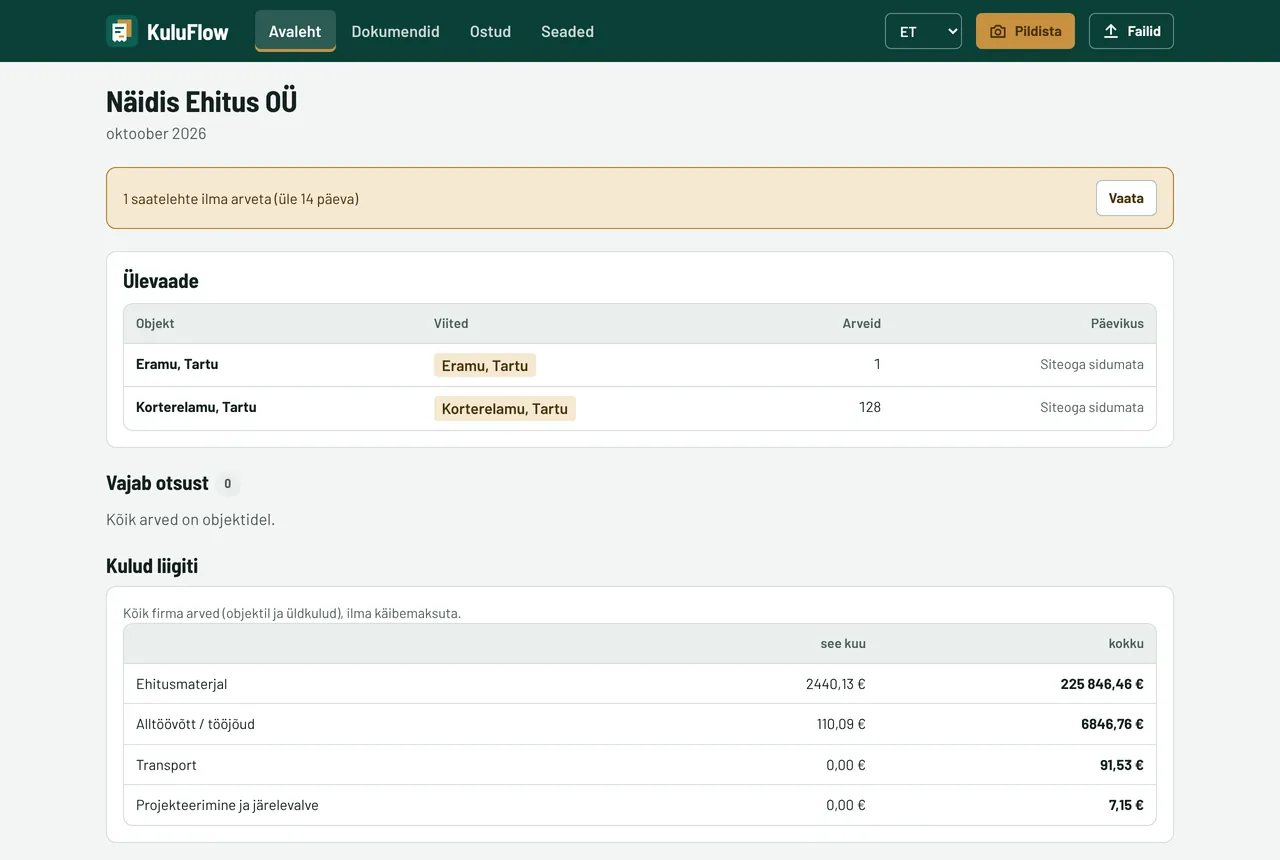
Task: Click the monthly value 110,09 €
Action: click(x=841, y=724)
